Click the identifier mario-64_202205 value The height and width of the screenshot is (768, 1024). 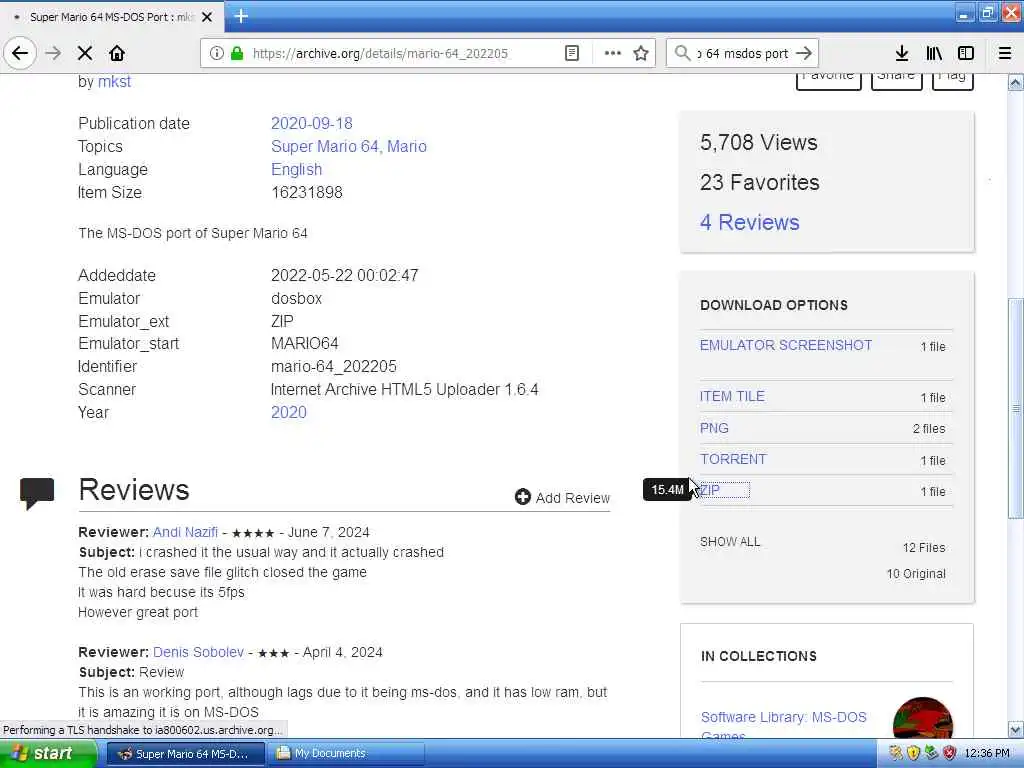coord(334,366)
